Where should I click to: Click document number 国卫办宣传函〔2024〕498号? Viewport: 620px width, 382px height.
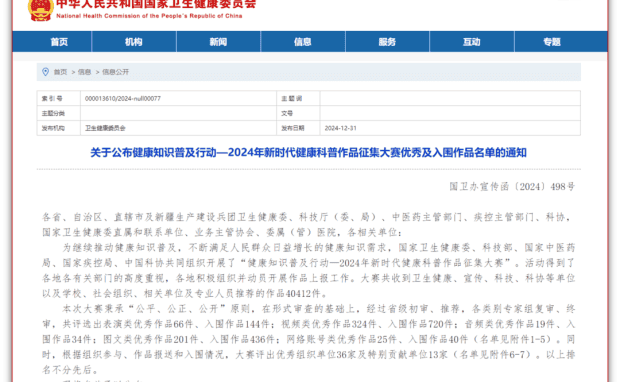tap(512, 187)
